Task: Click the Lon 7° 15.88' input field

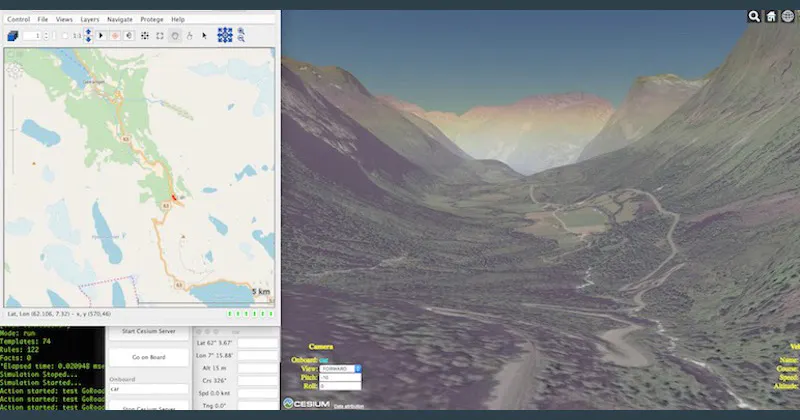Action: (x=258, y=356)
